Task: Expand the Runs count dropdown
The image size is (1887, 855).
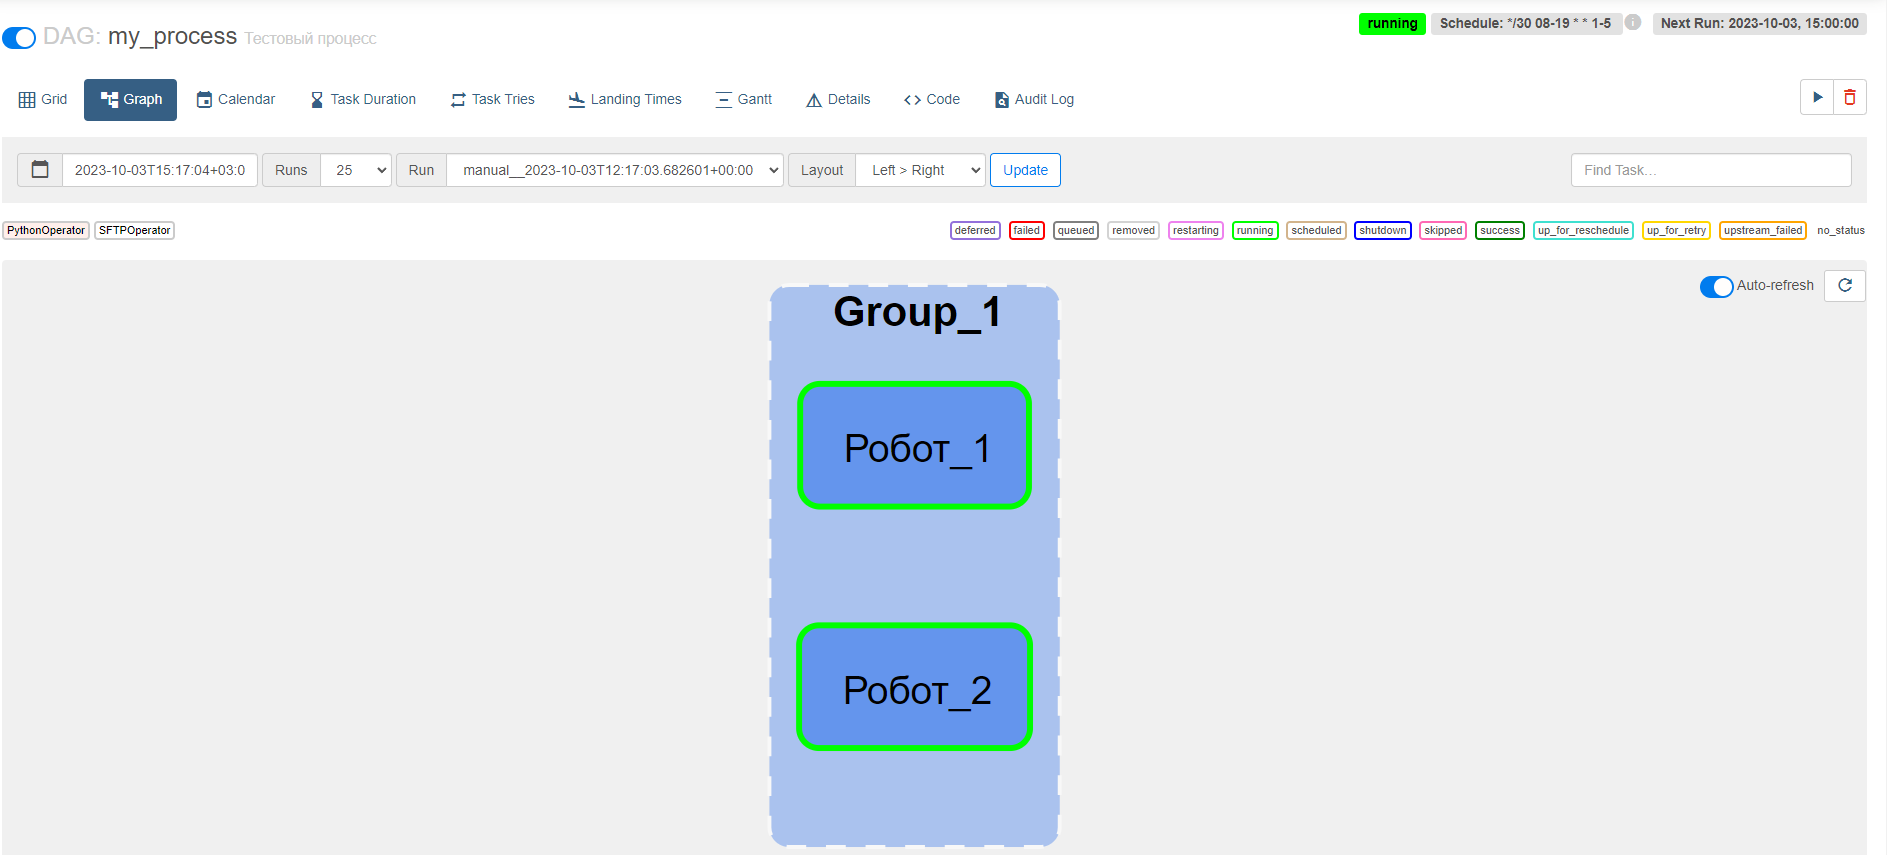Action: pyautogui.click(x=356, y=170)
